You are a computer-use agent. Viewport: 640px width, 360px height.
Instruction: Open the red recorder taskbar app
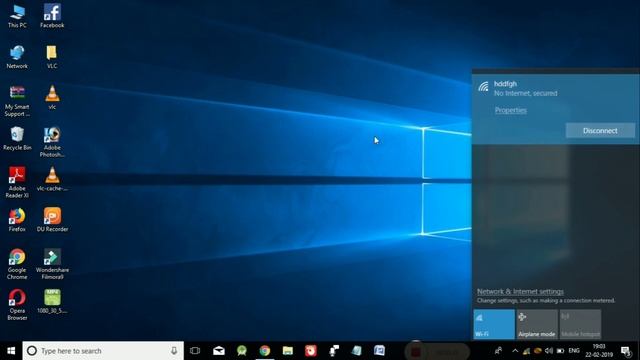coord(311,351)
